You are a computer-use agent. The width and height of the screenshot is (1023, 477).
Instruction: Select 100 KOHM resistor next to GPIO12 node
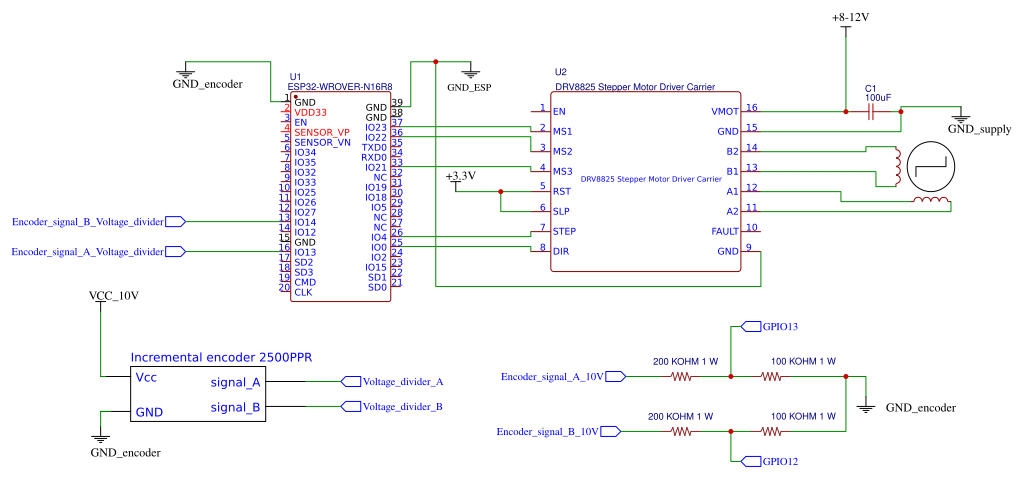click(771, 431)
